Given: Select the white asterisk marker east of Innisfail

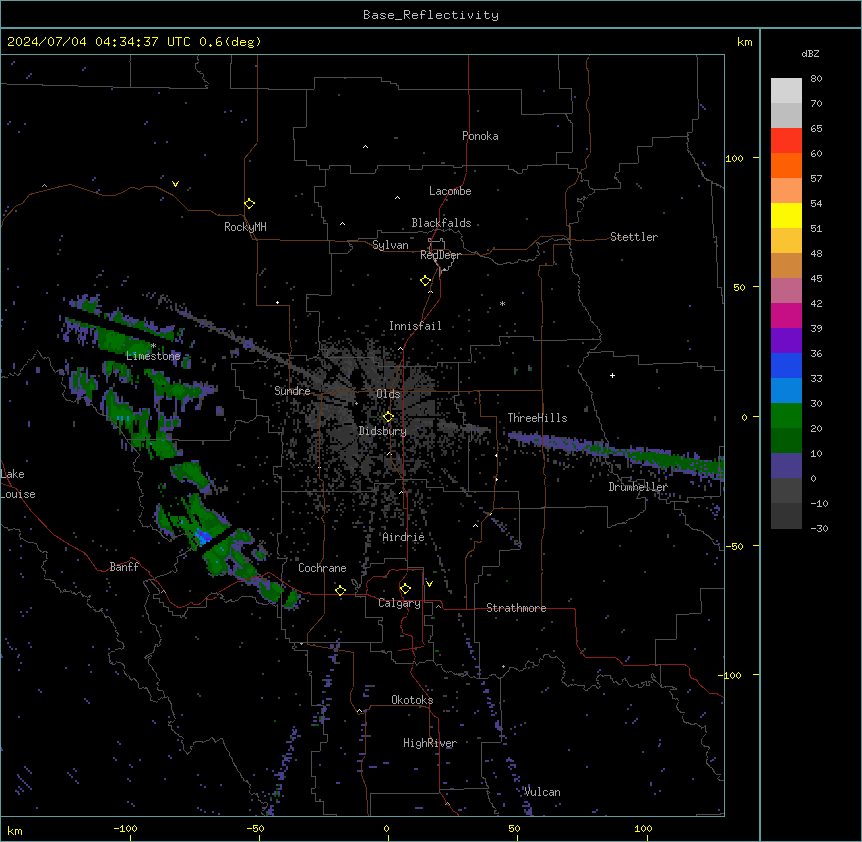Looking at the screenshot, I should (x=502, y=303).
